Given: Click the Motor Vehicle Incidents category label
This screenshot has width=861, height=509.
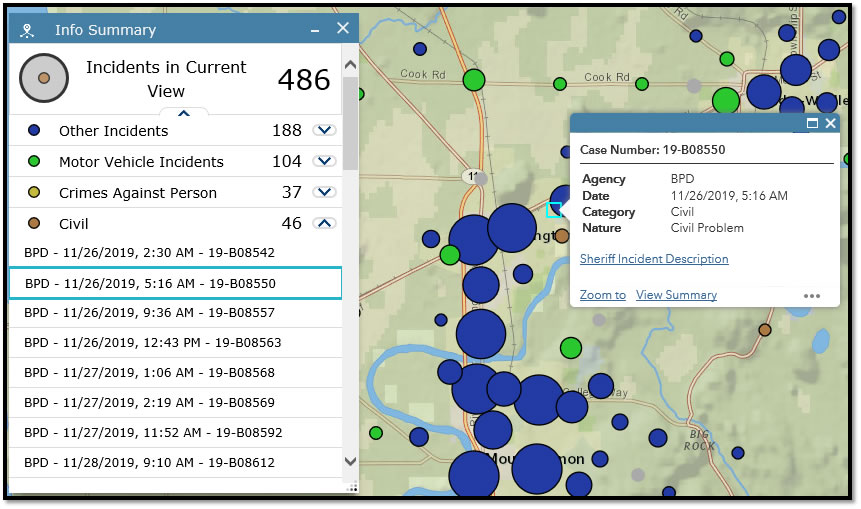Looking at the screenshot, I should [x=141, y=162].
